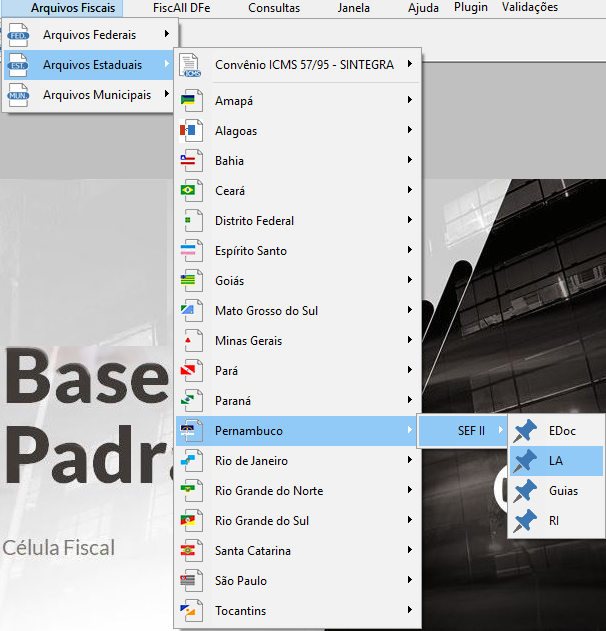606x631 pixels.
Task: Select the Alagoas state entry
Action: coord(297,130)
